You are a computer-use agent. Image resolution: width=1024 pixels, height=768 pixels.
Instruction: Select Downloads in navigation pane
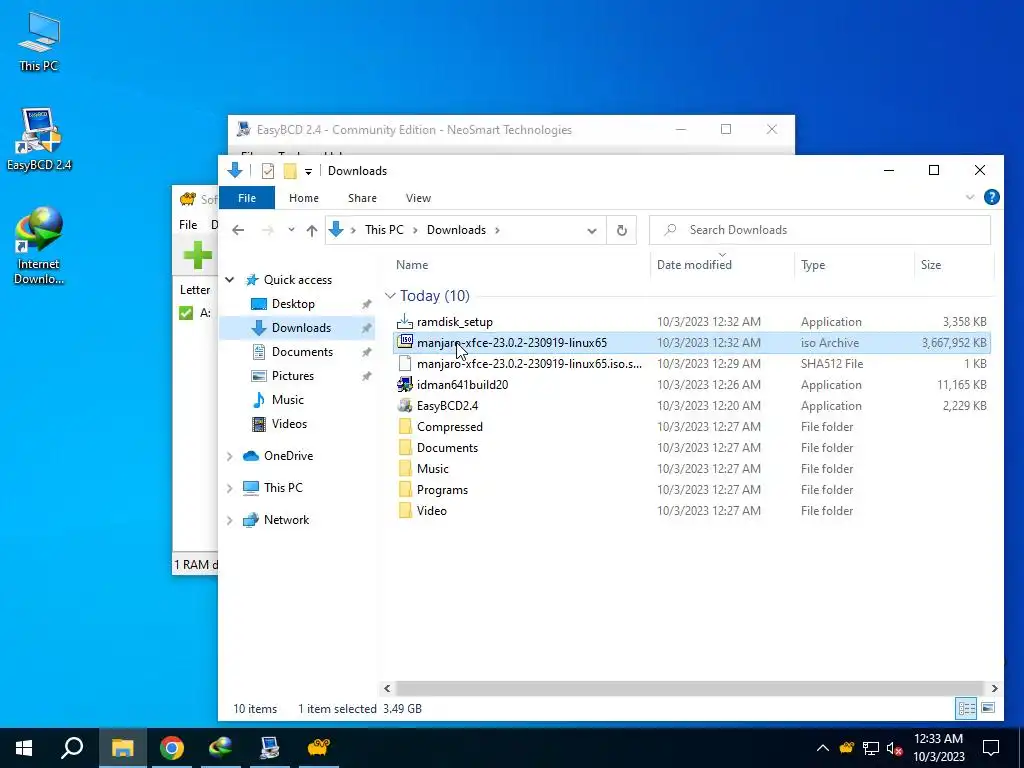coord(301,328)
